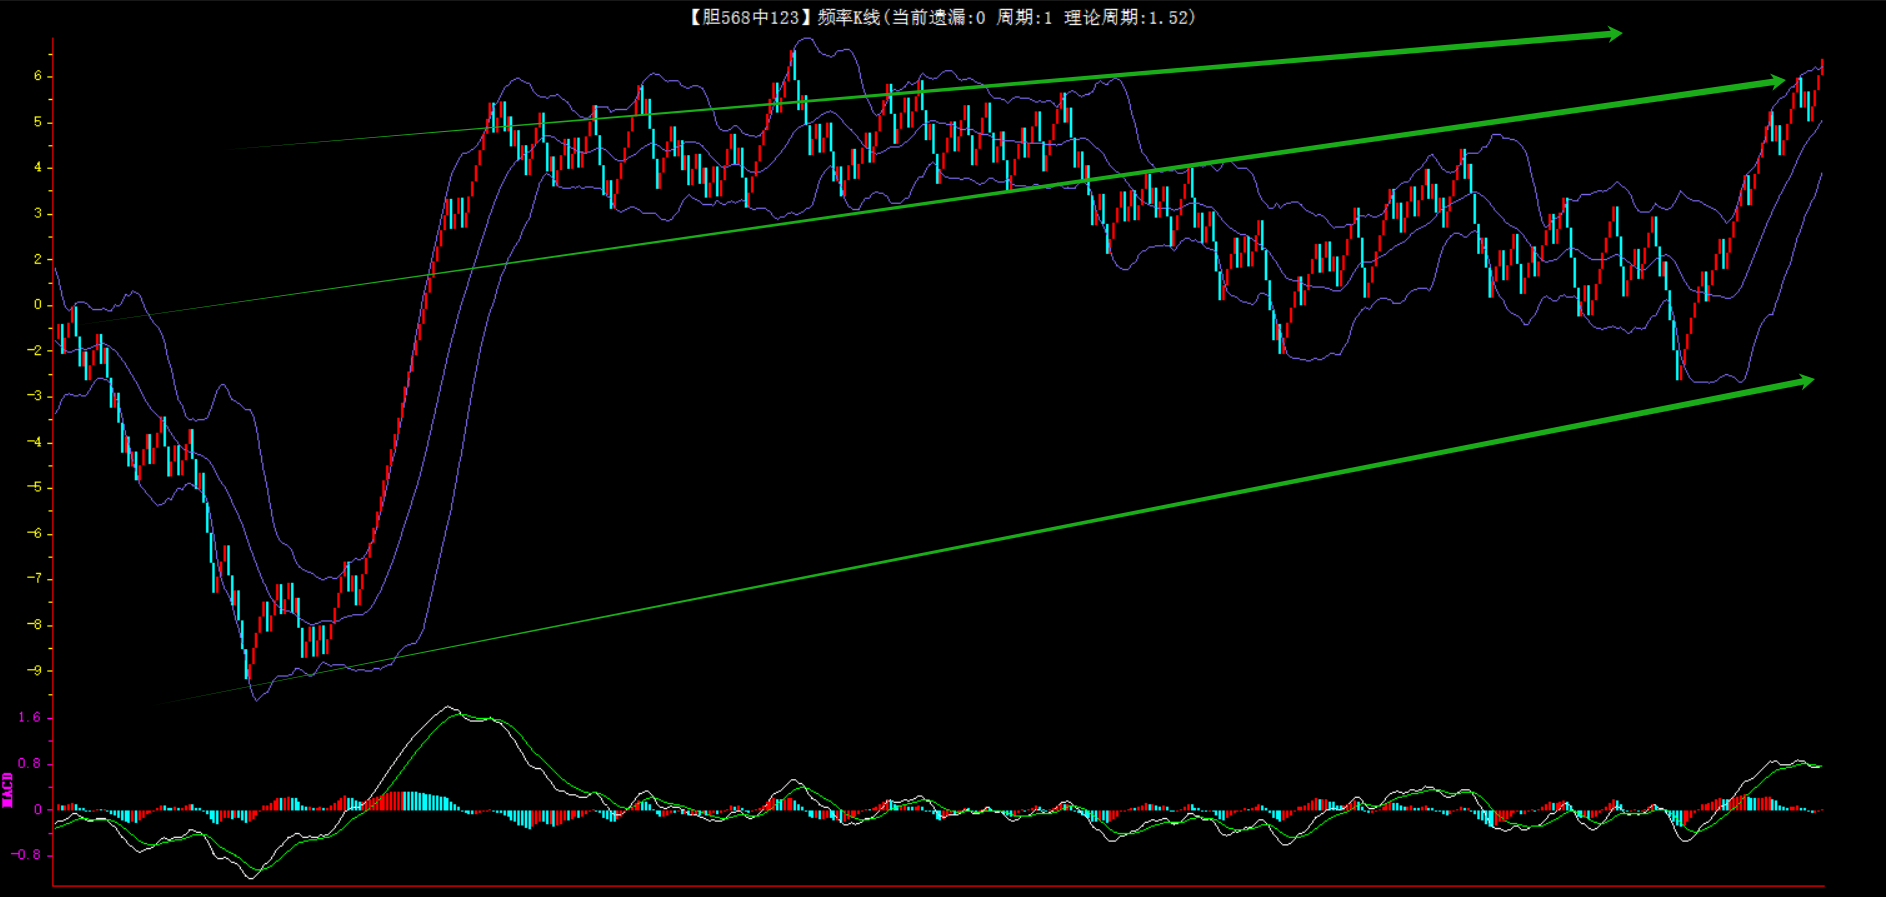Click the top green trendline arrowhead
This screenshot has height=897, width=1886.
point(1613,35)
